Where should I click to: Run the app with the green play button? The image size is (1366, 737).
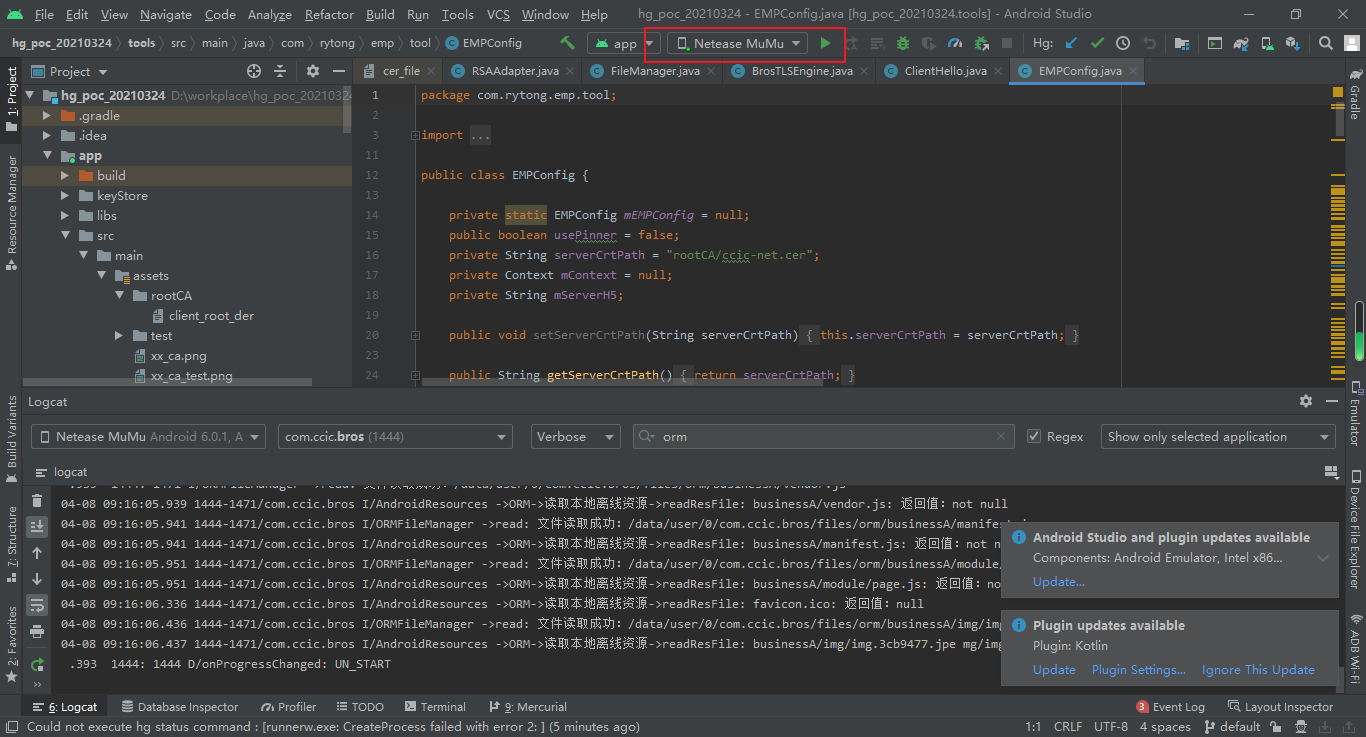click(x=825, y=43)
